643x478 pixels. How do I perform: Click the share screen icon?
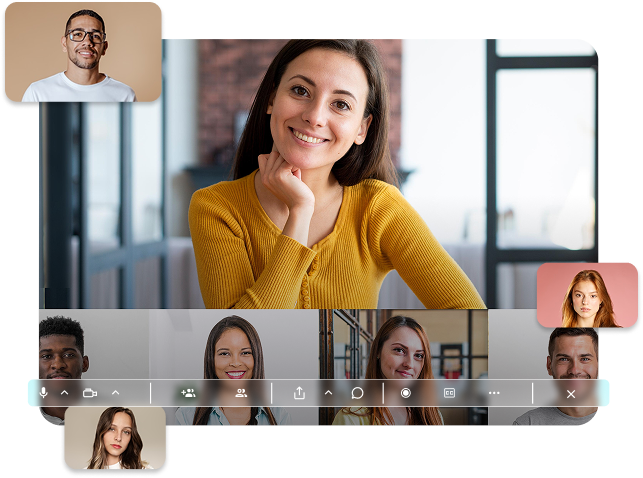[299, 393]
